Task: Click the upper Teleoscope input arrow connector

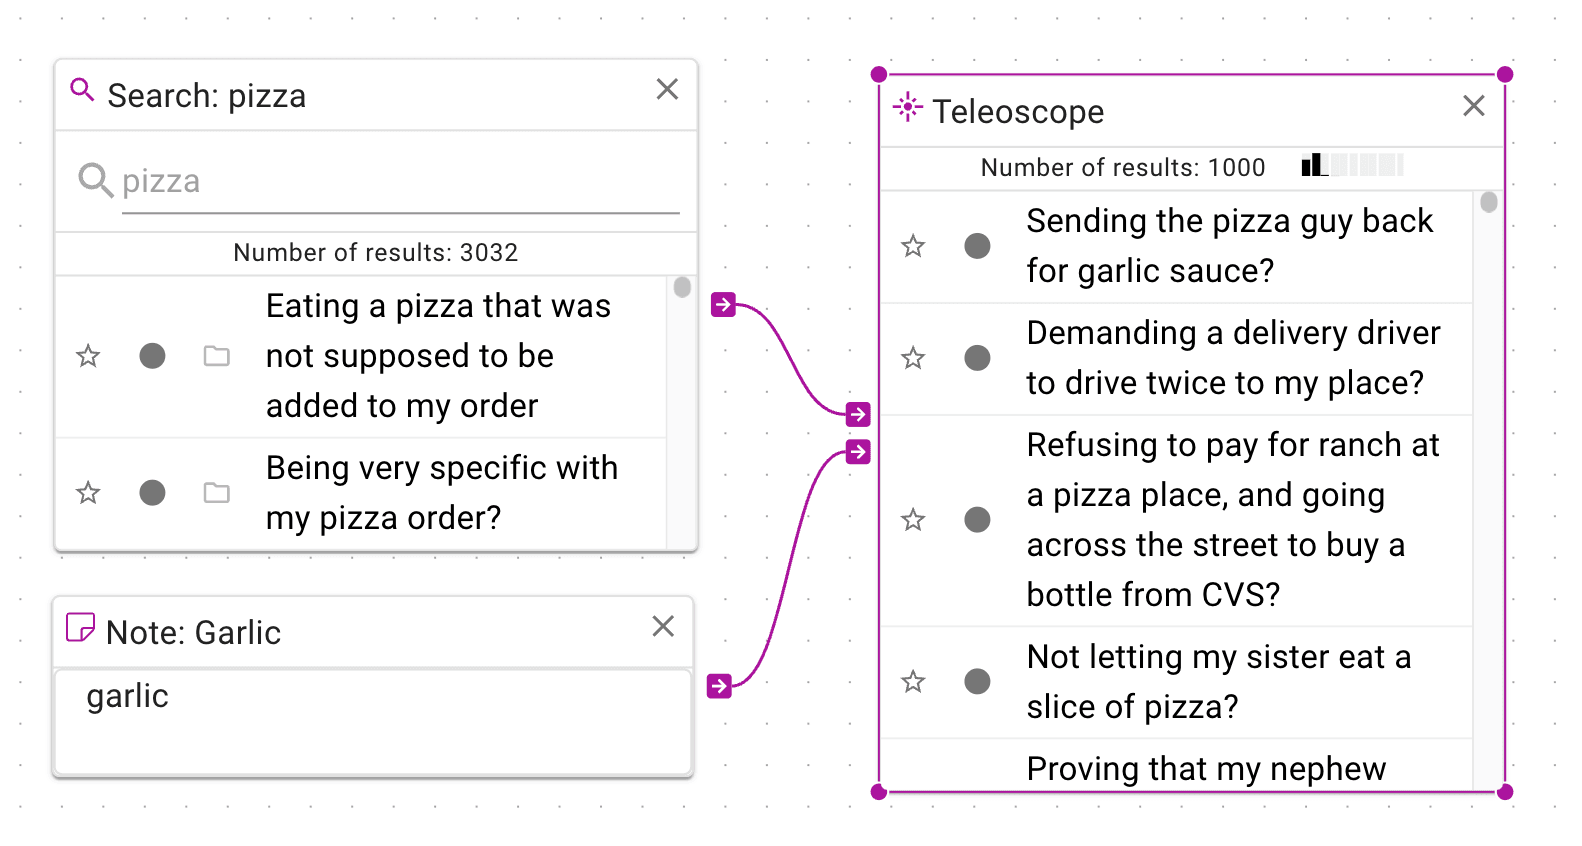Action: (x=858, y=414)
